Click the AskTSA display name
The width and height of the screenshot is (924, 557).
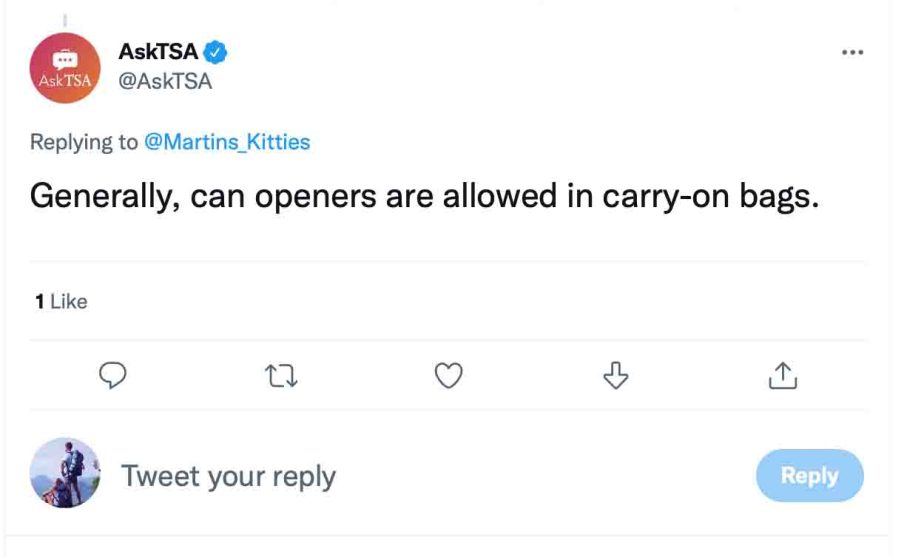pyautogui.click(x=158, y=52)
